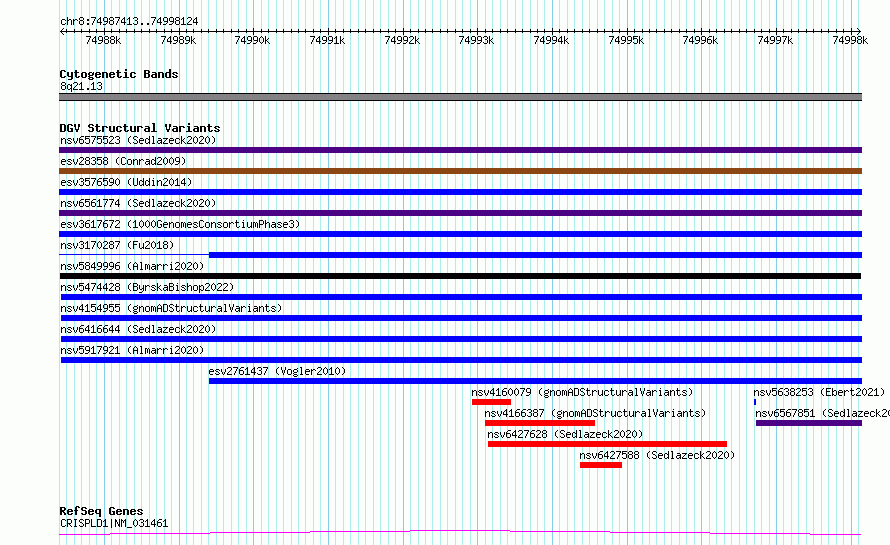
Task: Click the chr8:74987413..74998124 coordinate label
Action: 129,21
